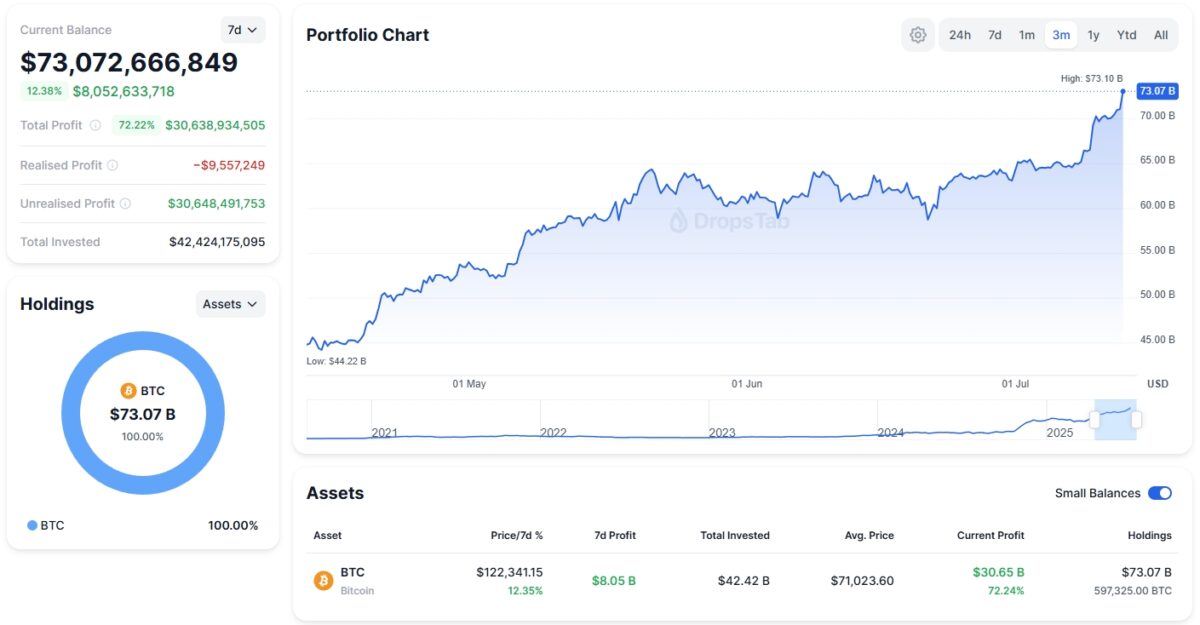The image size is (1200, 625).
Task: Click blue BTC legend dot in Holdings
Action: click(32, 525)
